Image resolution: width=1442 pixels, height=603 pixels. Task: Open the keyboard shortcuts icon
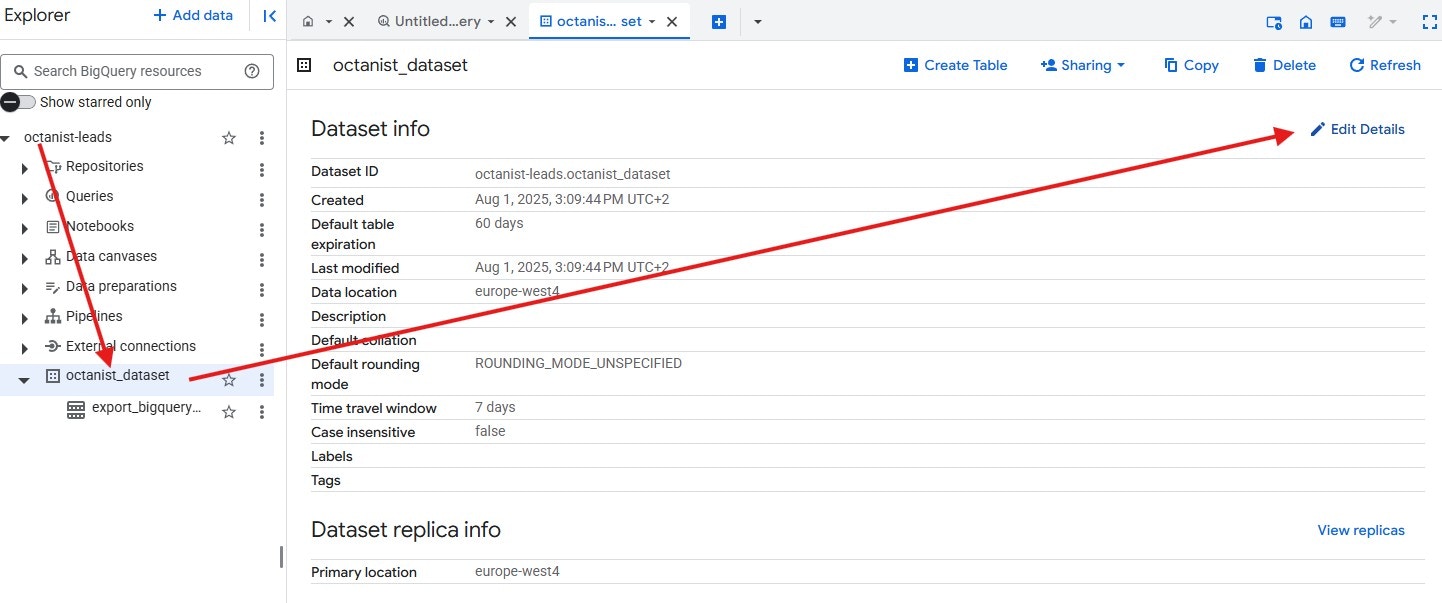[x=1338, y=22]
